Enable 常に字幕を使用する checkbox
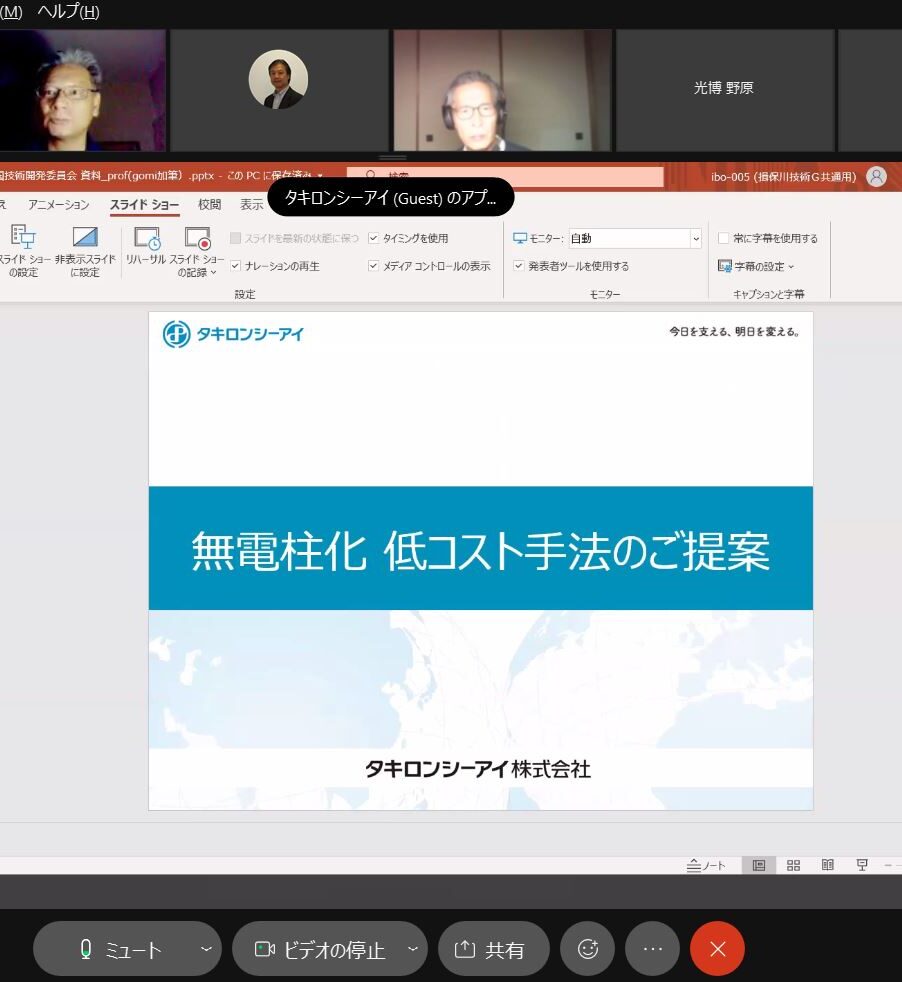 click(723, 238)
